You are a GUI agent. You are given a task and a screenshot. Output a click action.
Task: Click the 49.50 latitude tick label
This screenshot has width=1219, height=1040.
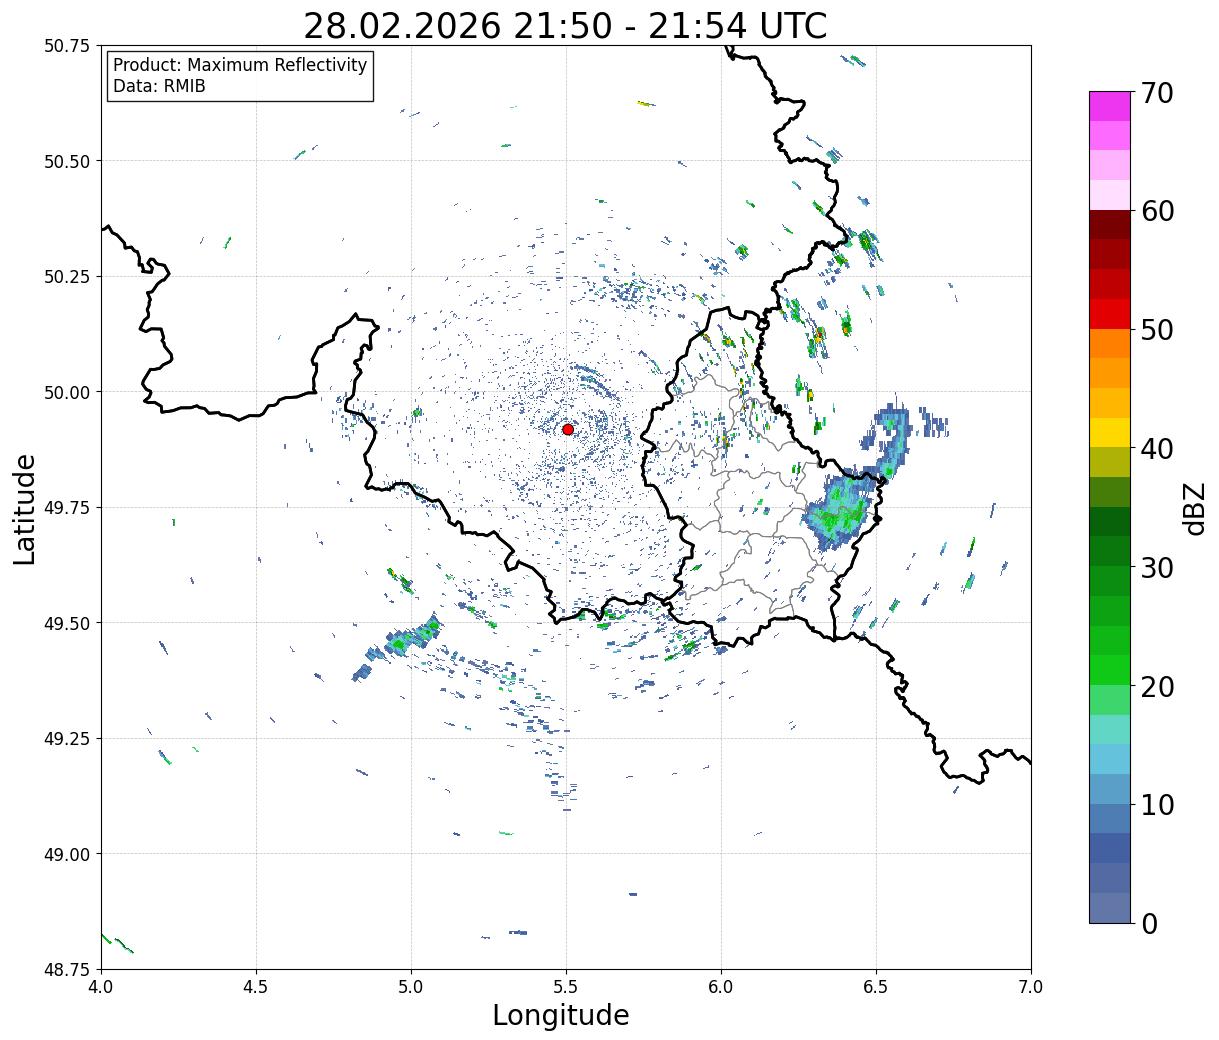[66, 623]
